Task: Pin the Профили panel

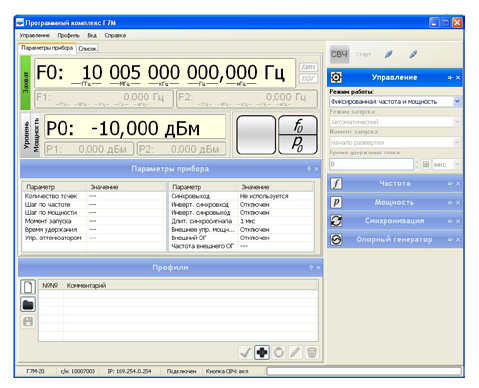Action: tap(311, 268)
